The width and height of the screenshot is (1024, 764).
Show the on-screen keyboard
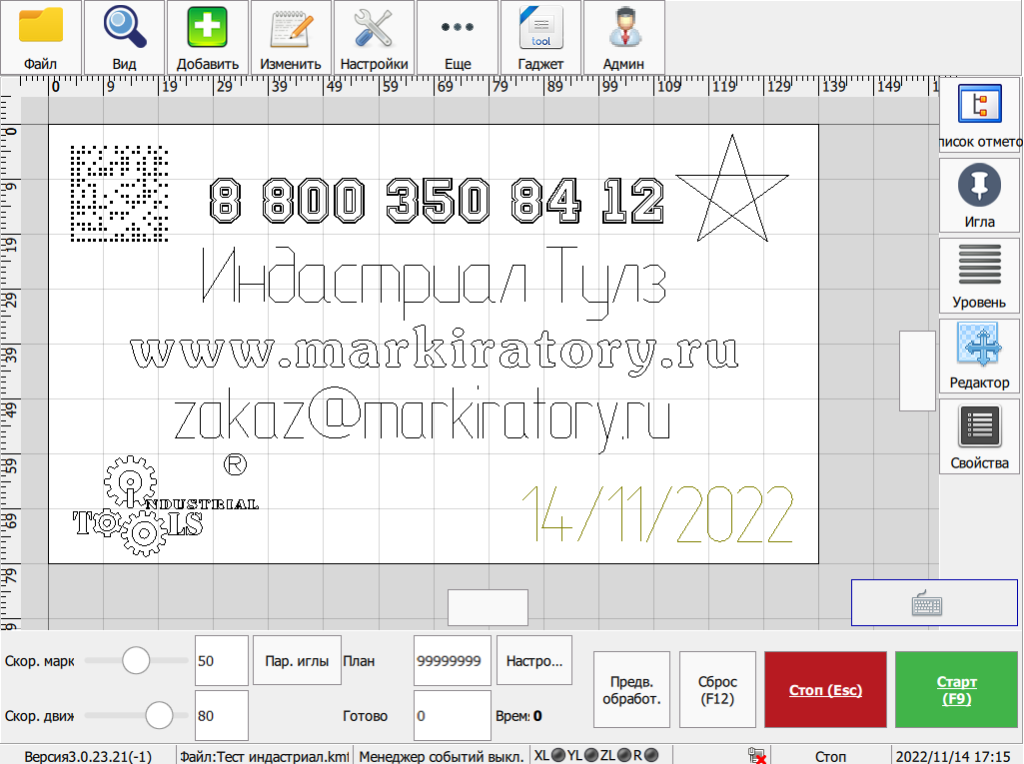point(934,603)
